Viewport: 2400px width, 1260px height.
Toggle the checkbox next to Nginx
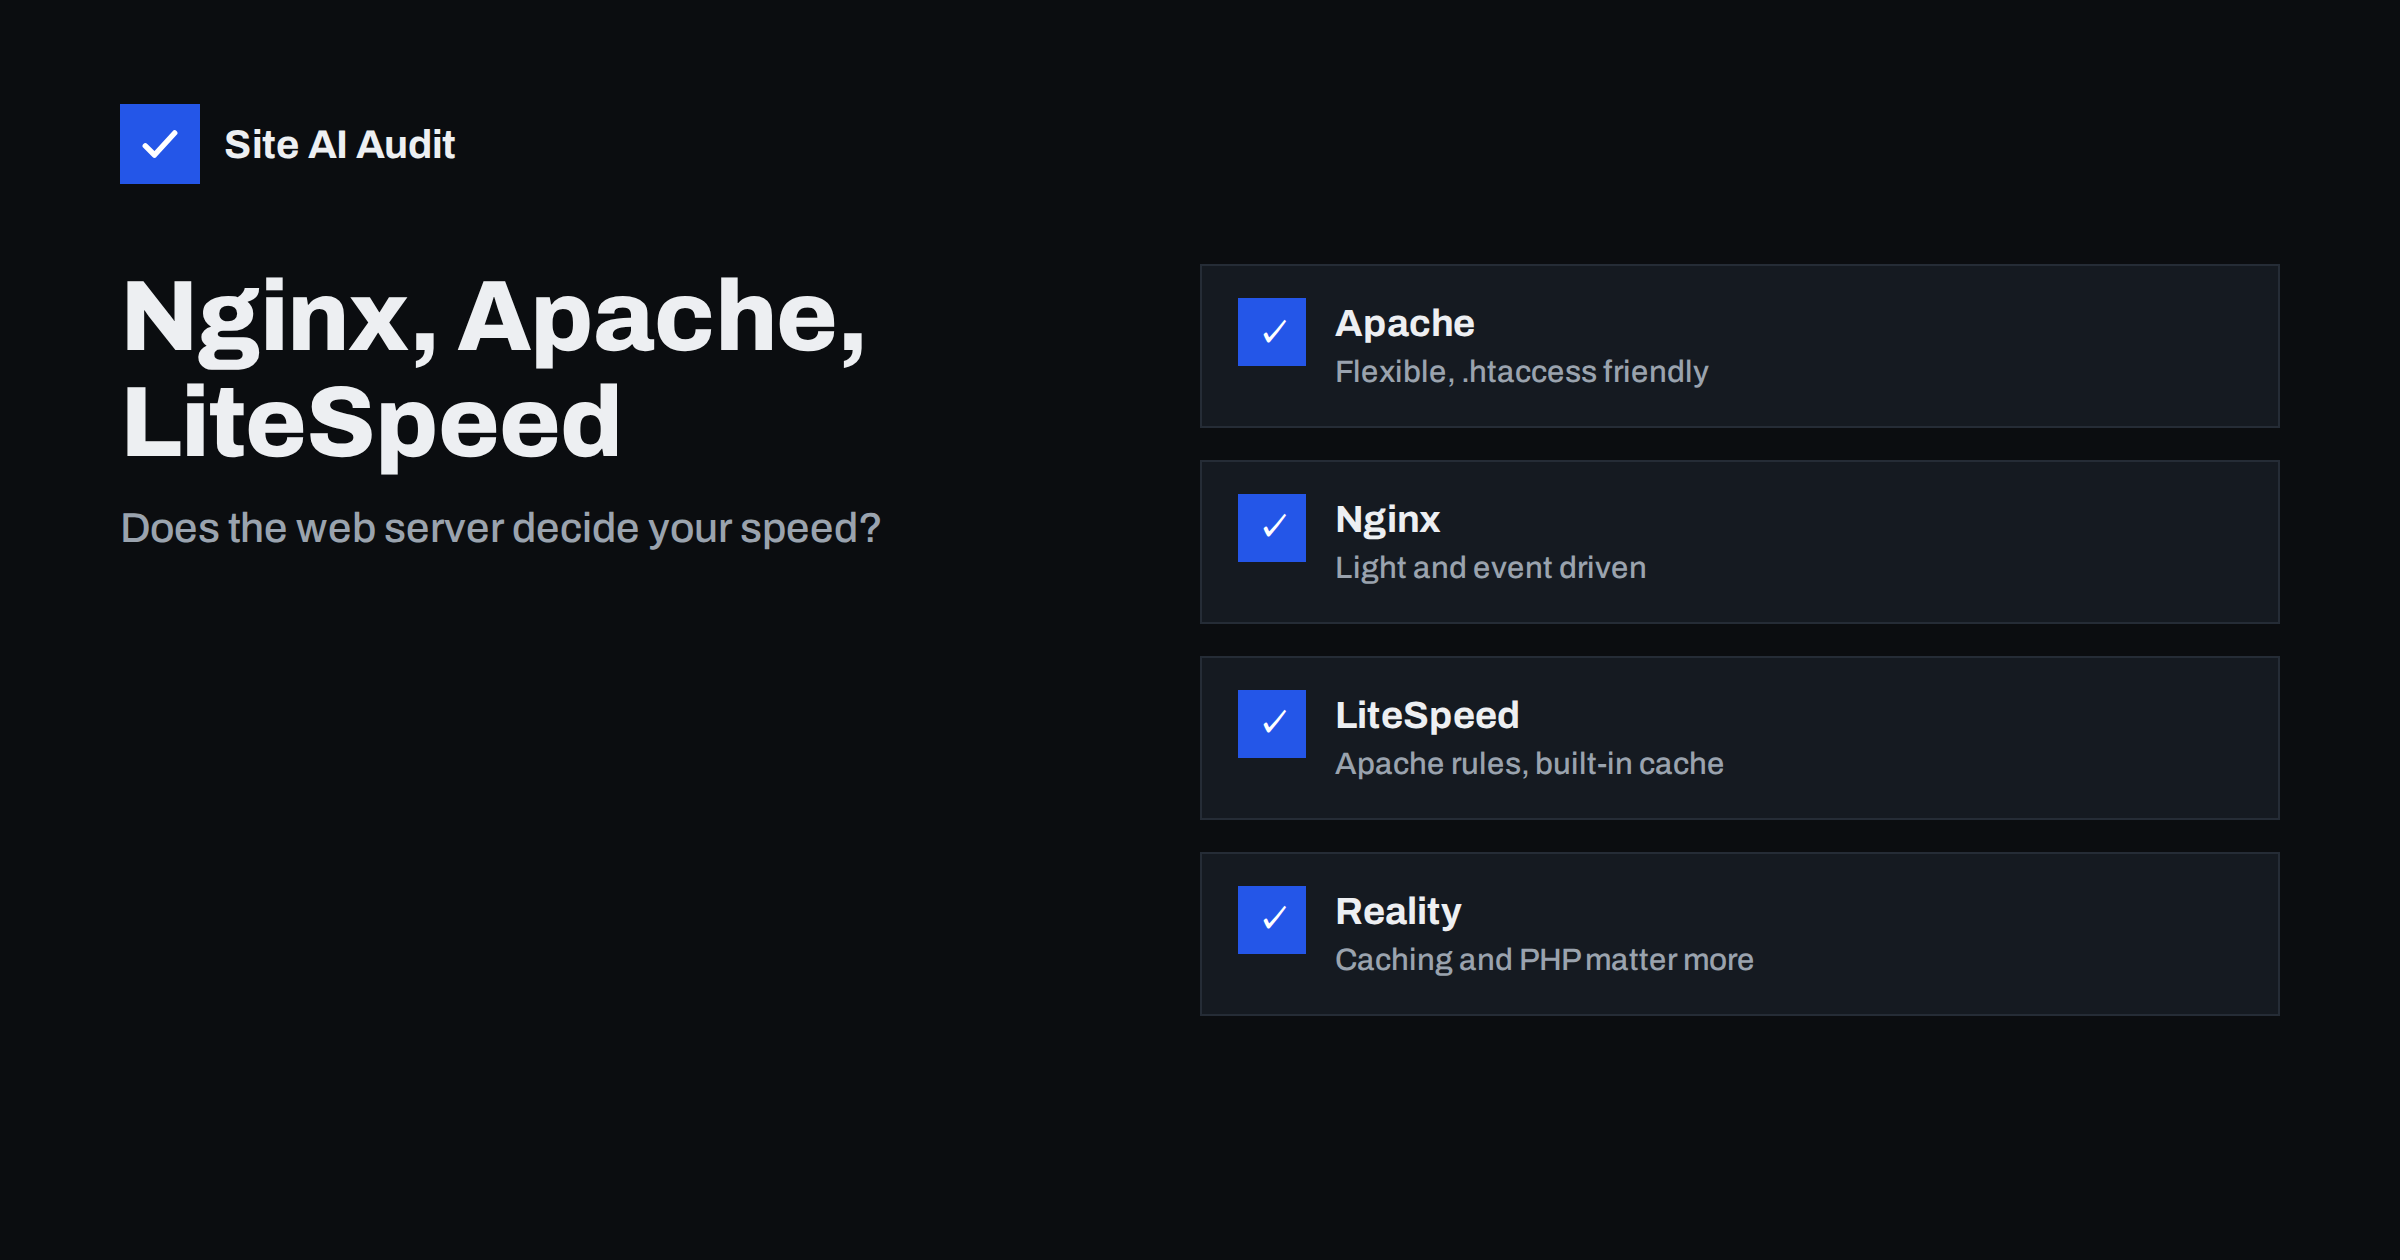click(1272, 528)
